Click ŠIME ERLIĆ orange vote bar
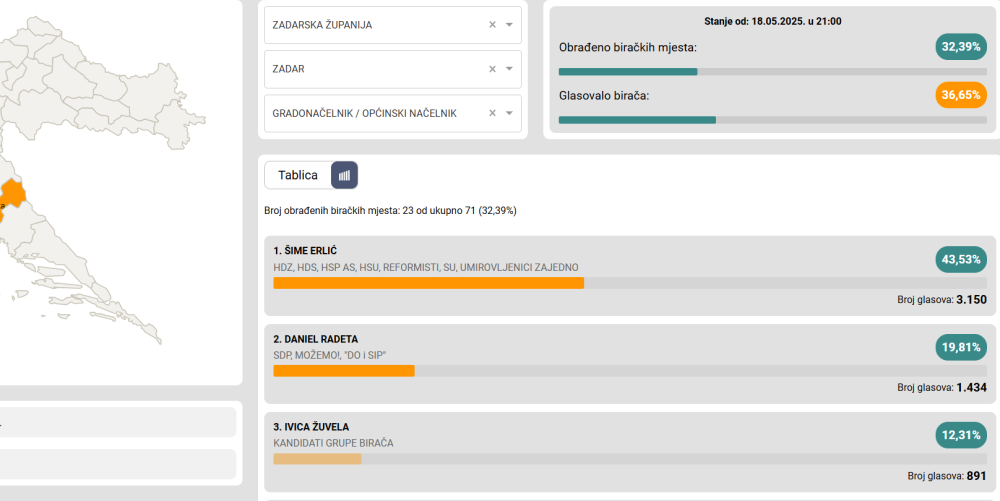1000x501 pixels. point(429,283)
